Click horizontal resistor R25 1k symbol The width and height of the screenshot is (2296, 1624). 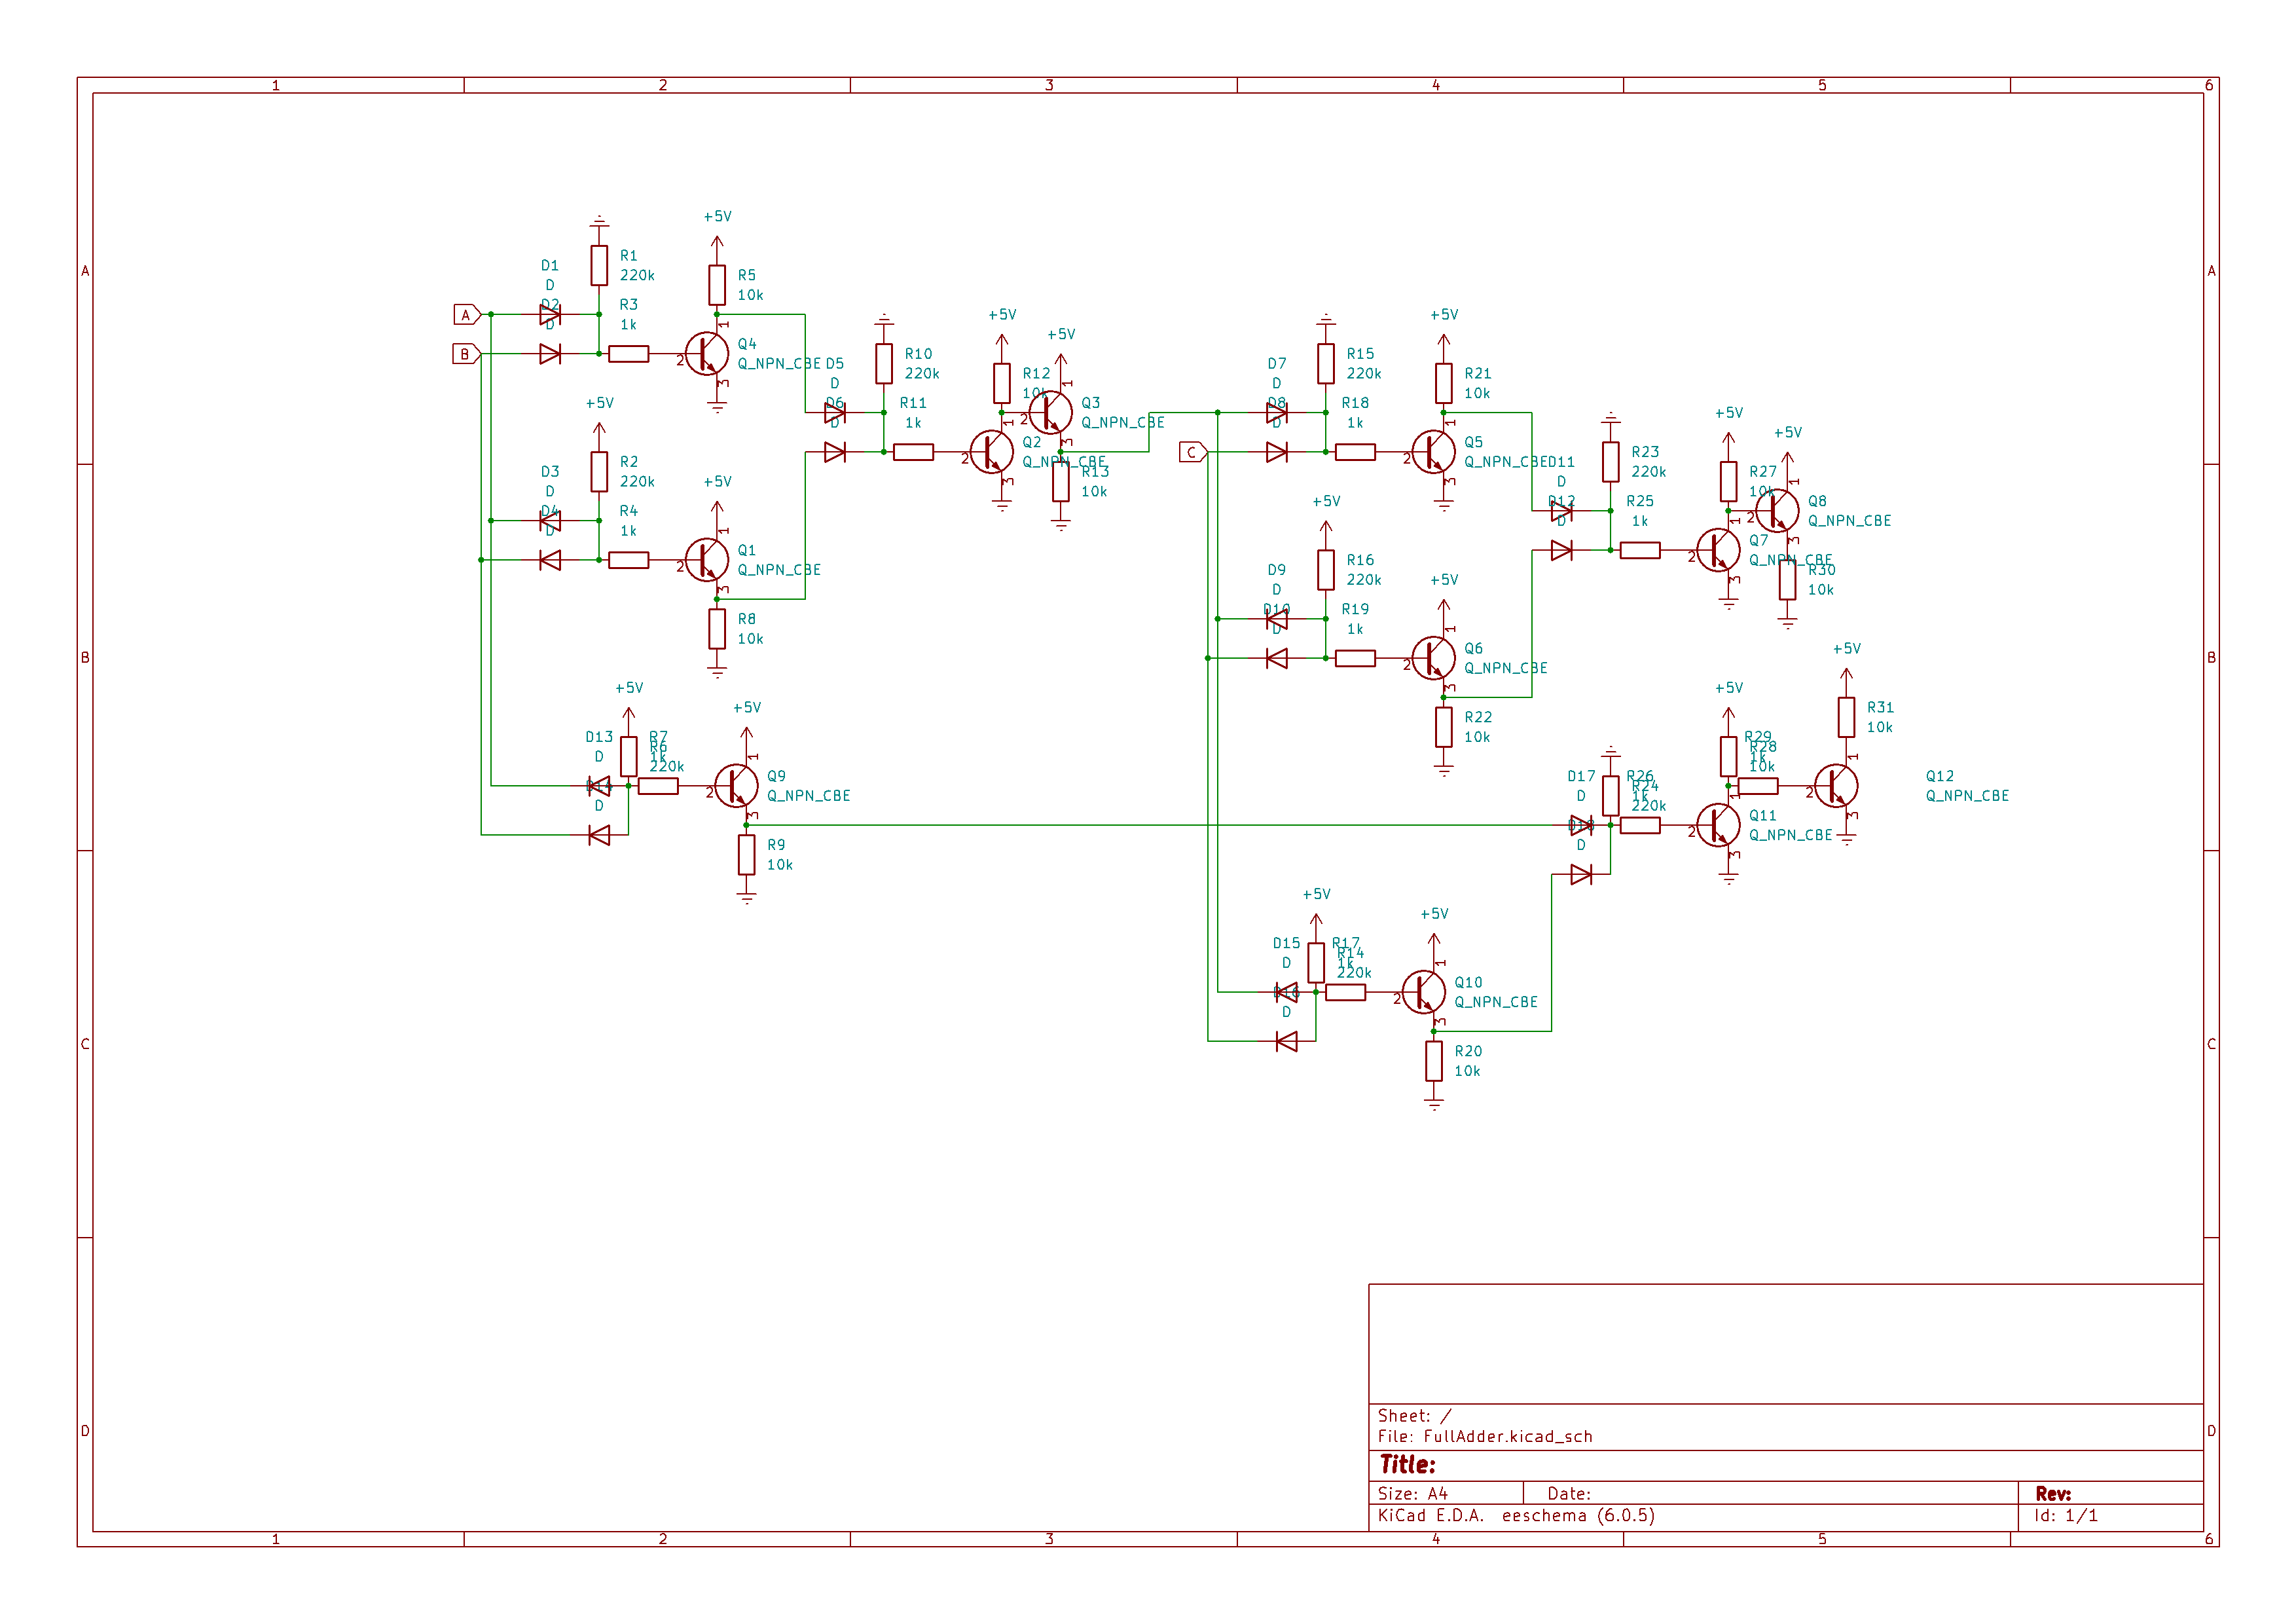1641,550
